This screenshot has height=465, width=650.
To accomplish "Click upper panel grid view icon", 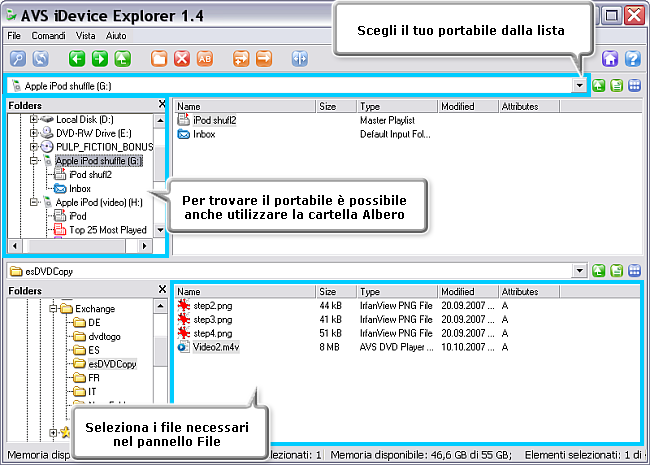I will [635, 86].
